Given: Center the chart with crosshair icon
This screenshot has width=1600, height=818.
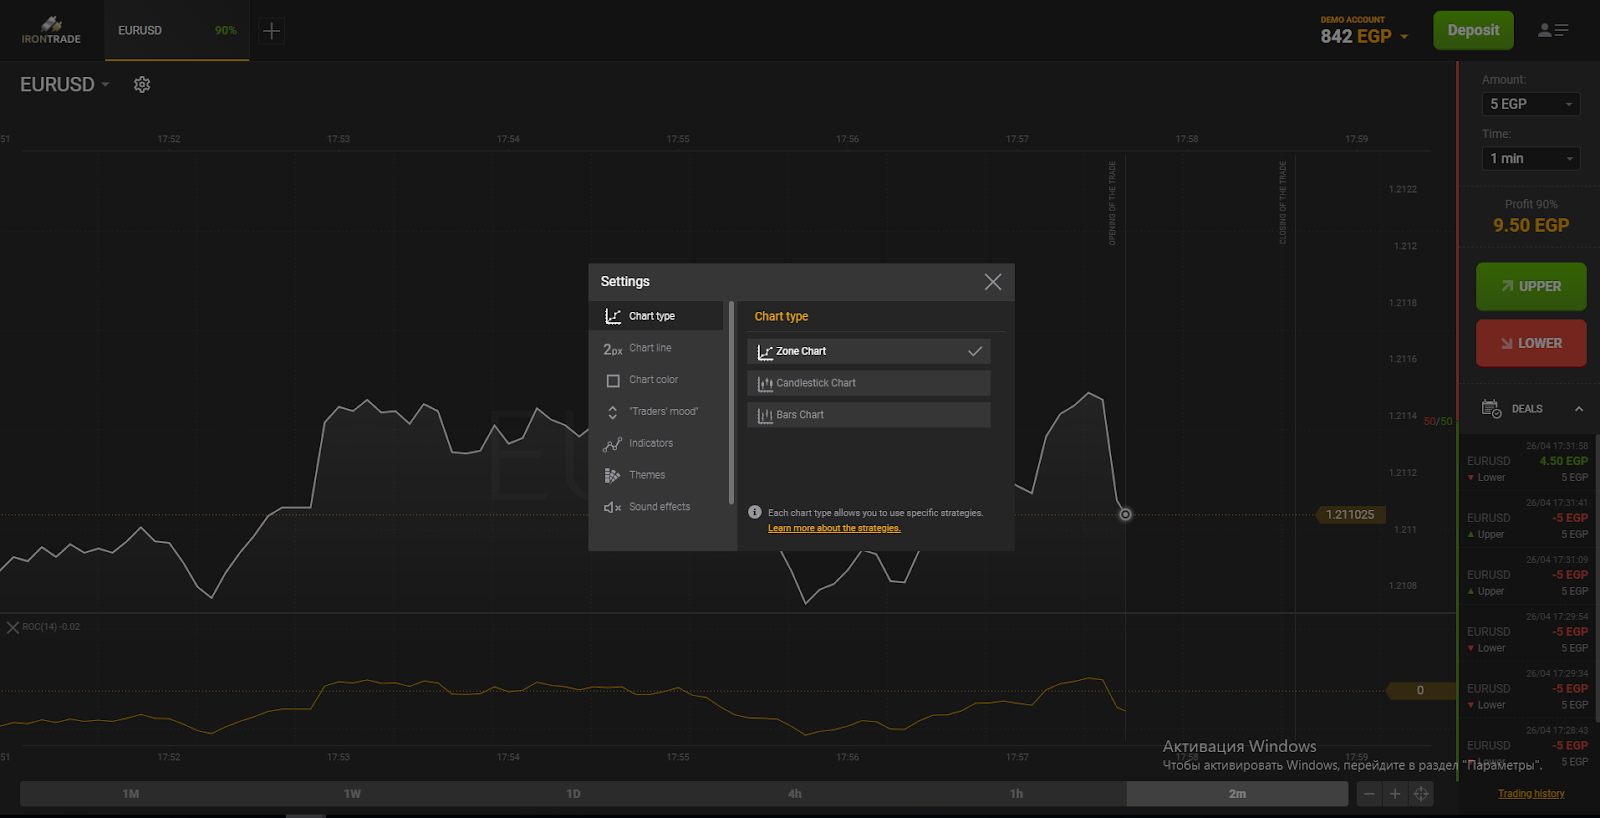Looking at the screenshot, I should click(x=1421, y=794).
